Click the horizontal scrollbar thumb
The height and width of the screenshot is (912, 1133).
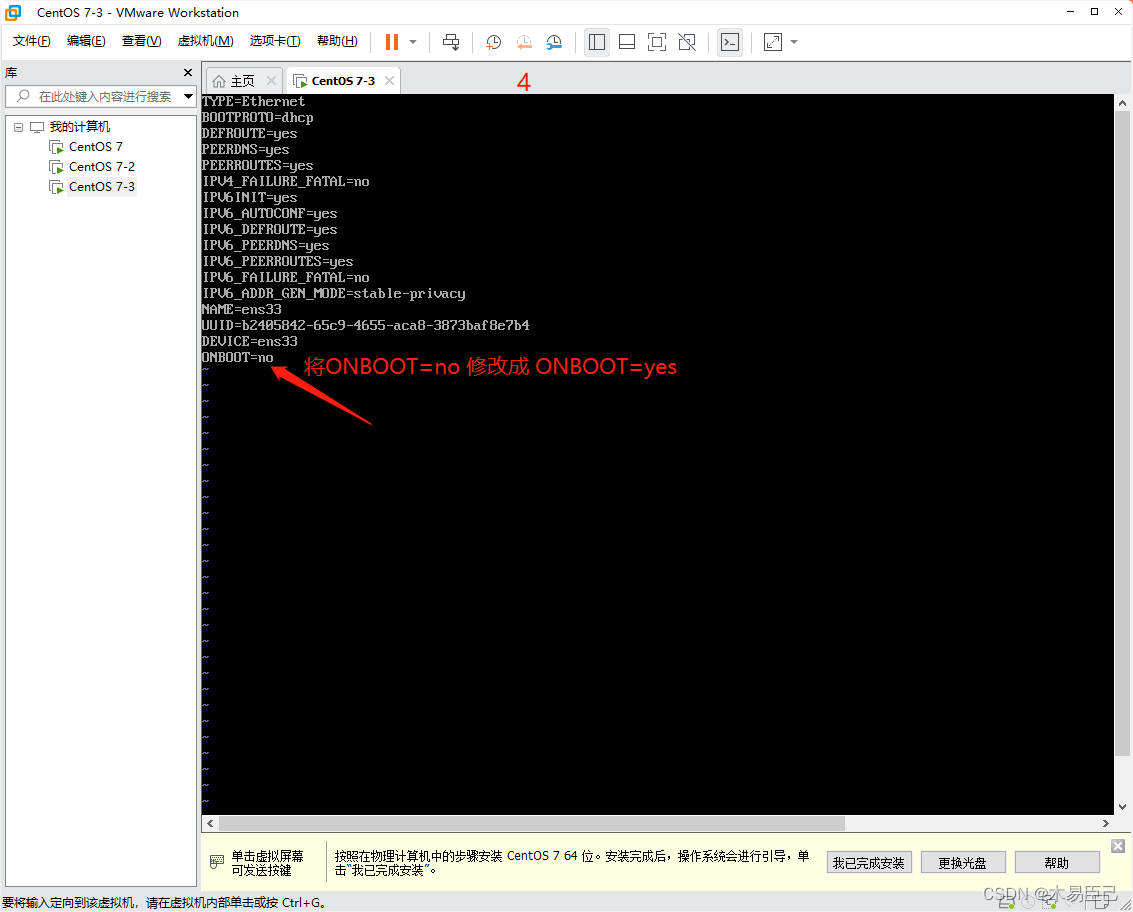532,823
